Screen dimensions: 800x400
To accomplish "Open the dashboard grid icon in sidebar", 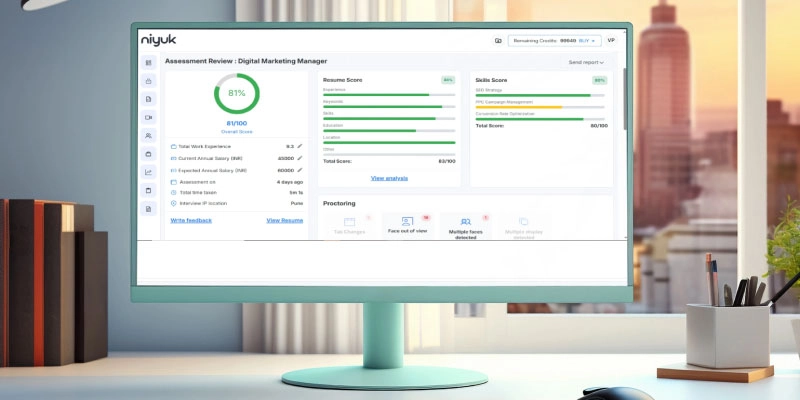I will coord(148,63).
